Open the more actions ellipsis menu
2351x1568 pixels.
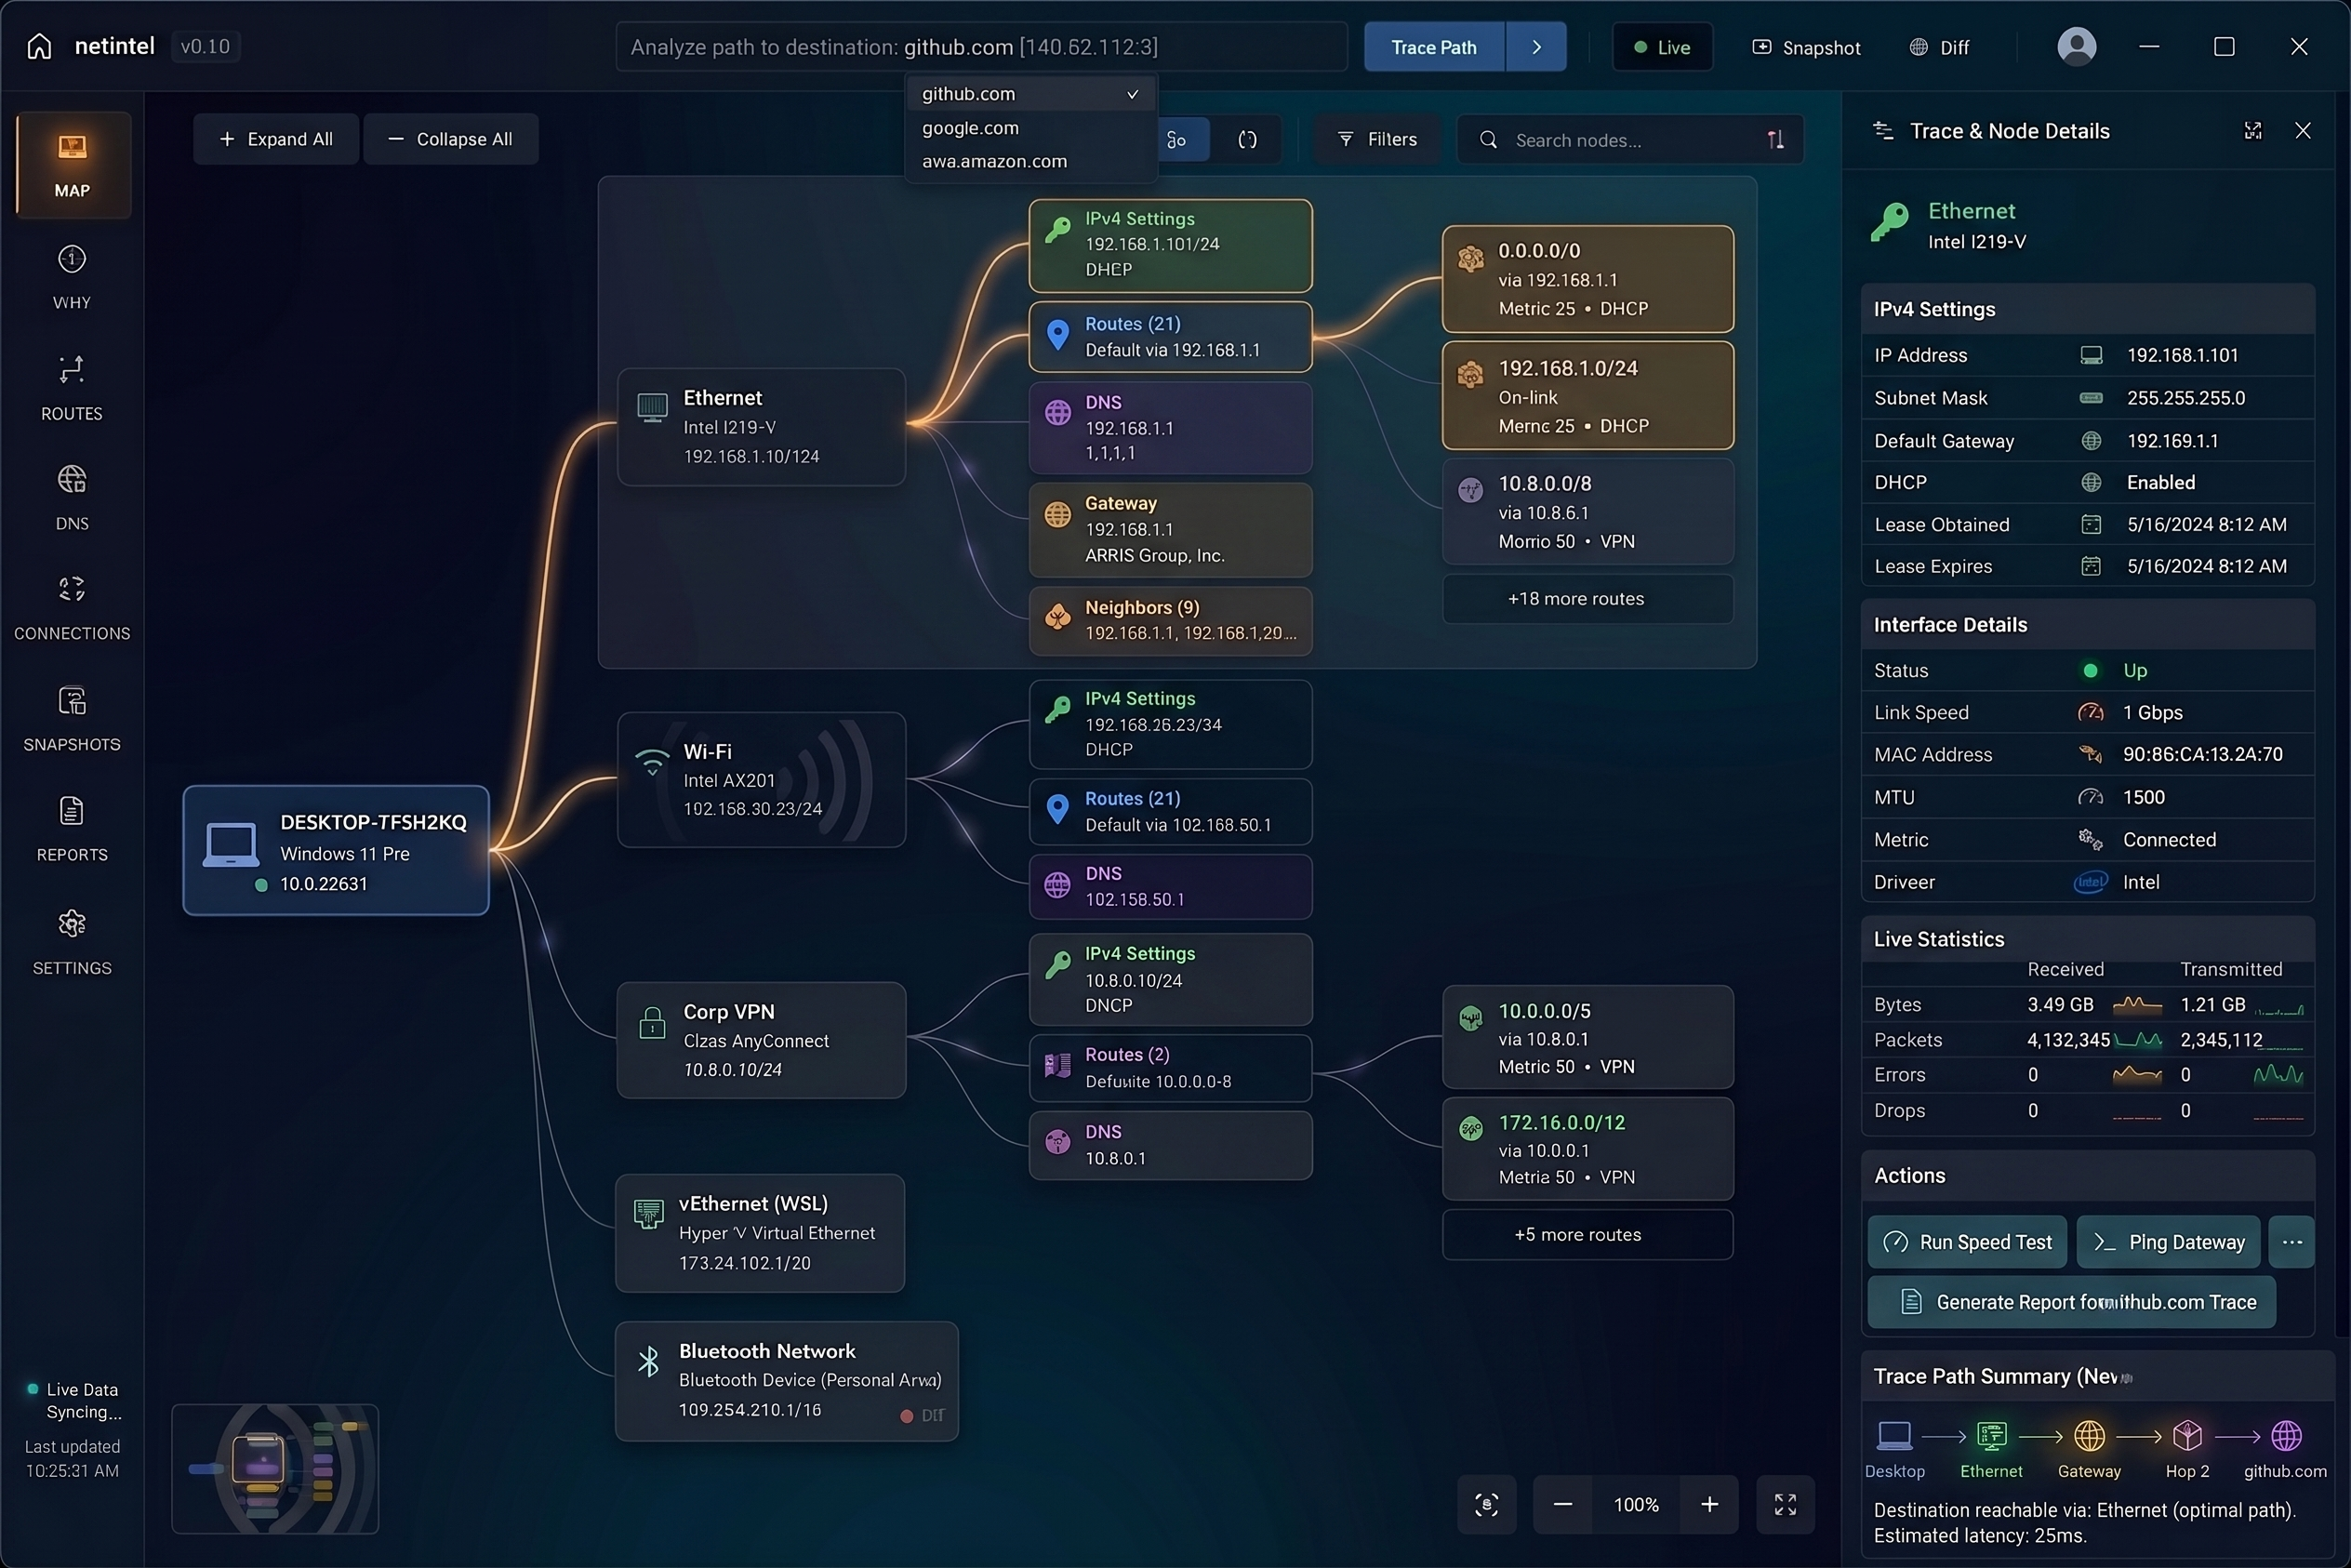tap(2292, 1242)
